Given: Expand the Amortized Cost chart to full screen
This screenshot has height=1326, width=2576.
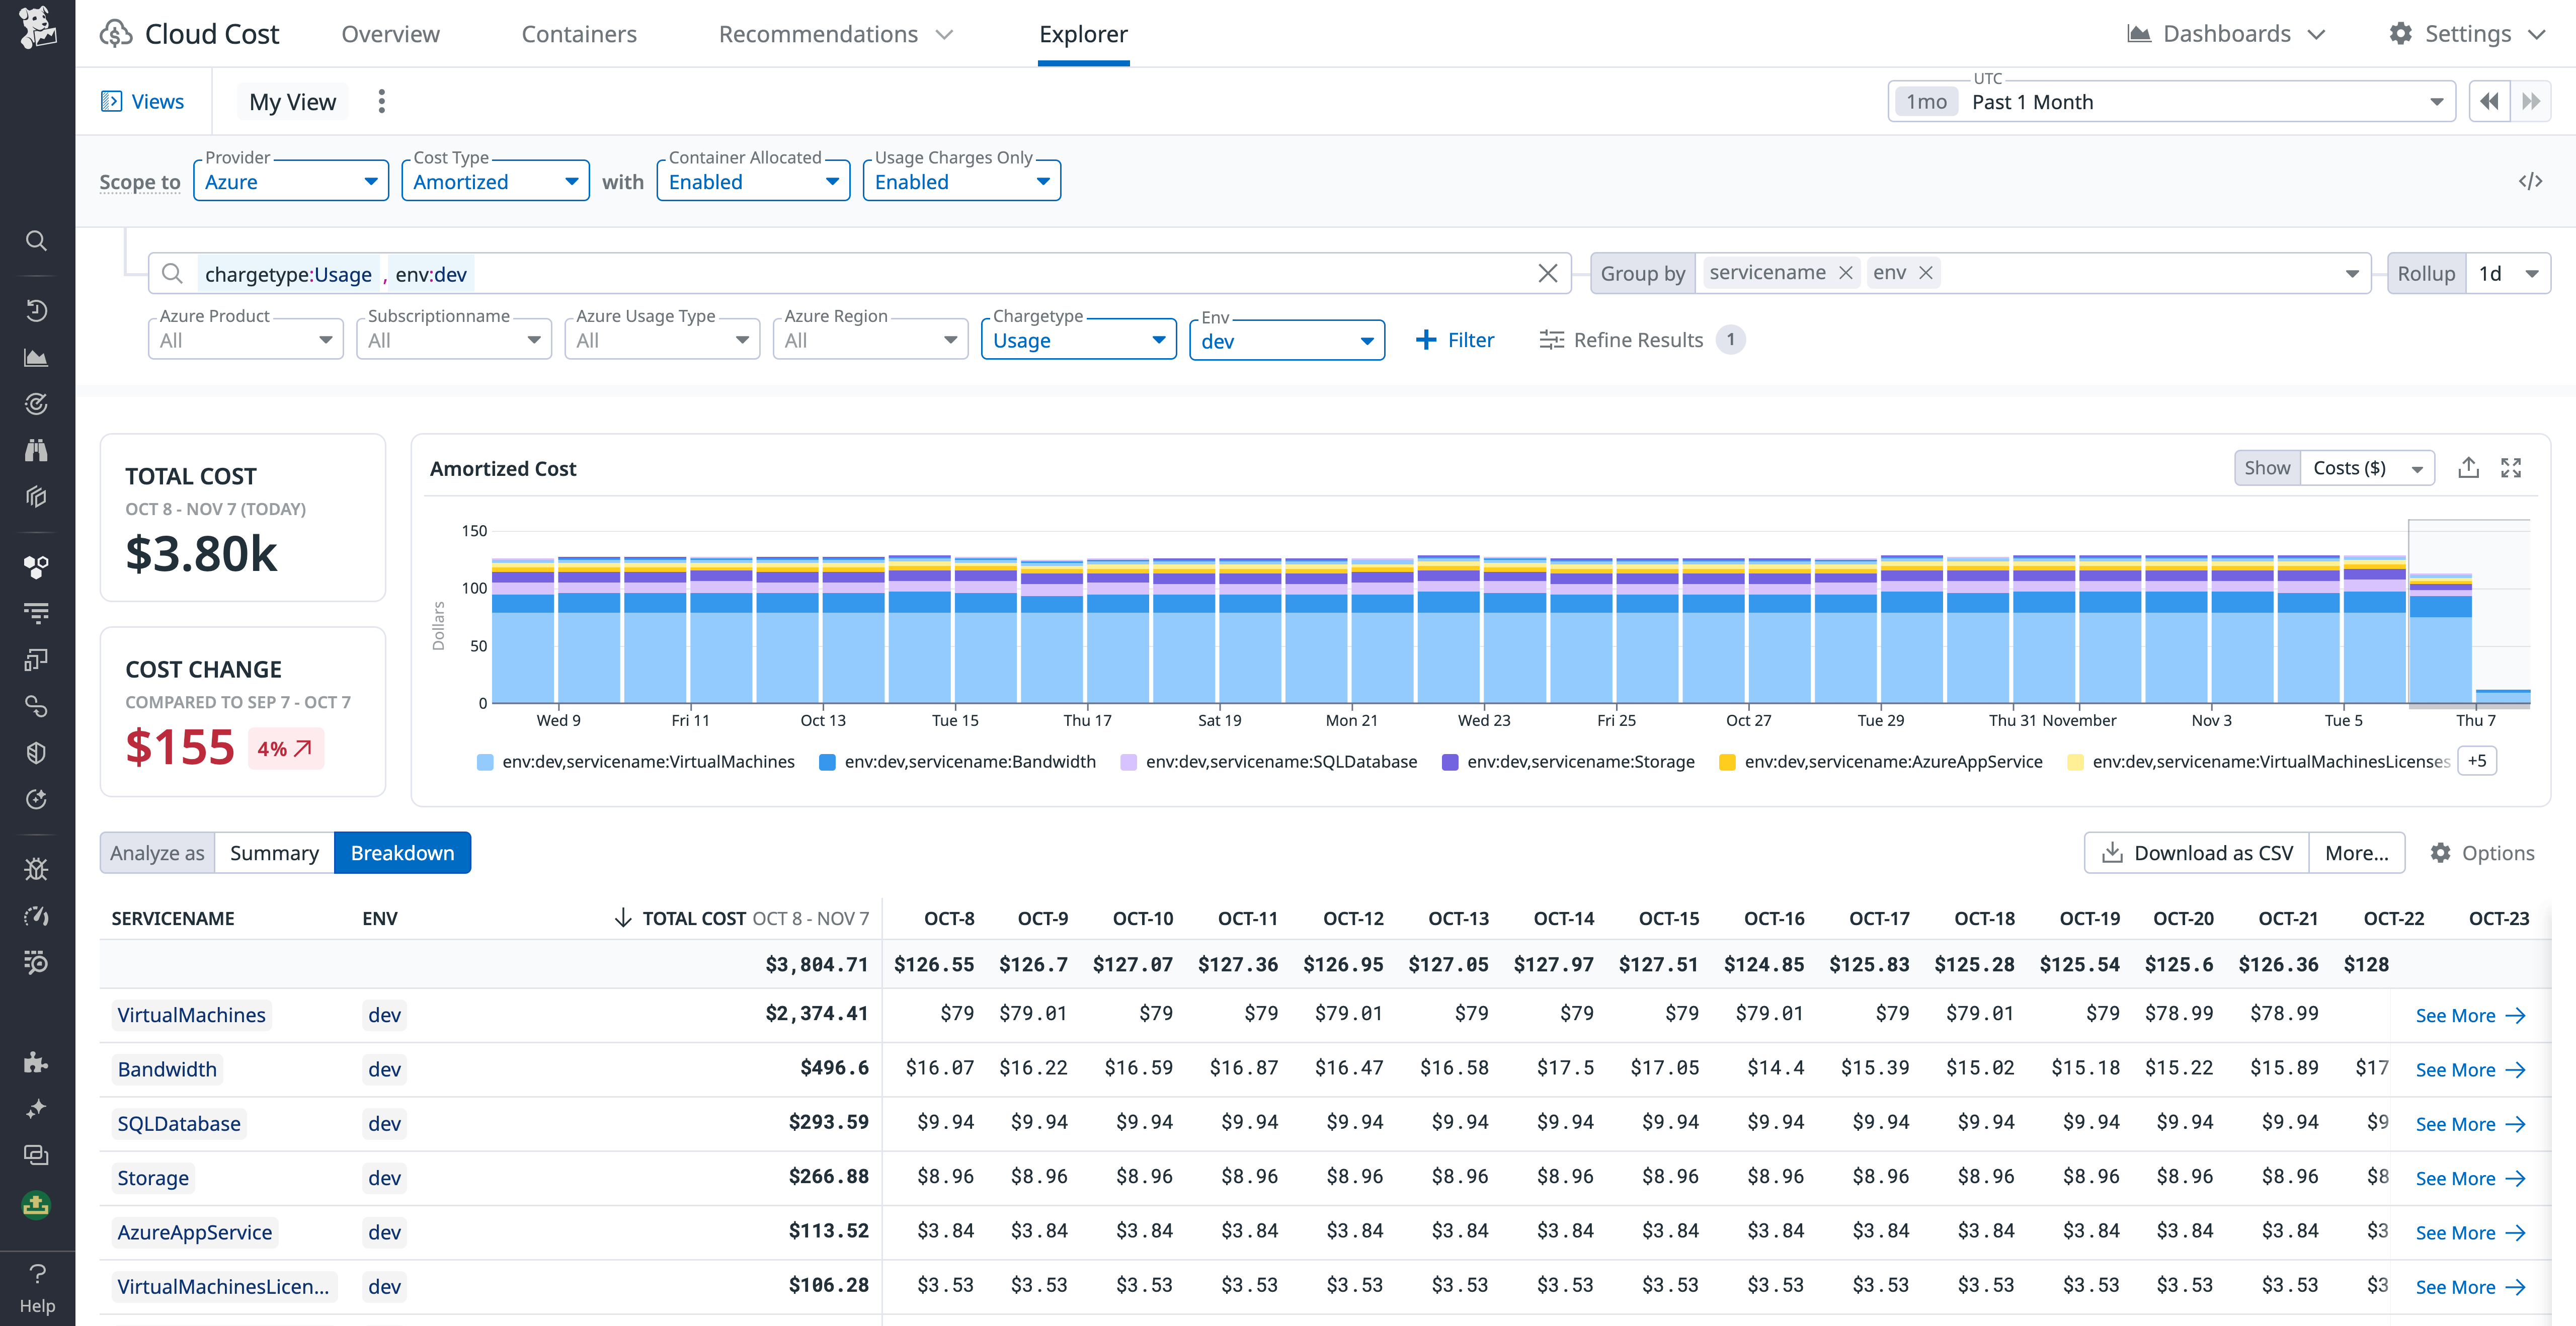Looking at the screenshot, I should 2511,467.
